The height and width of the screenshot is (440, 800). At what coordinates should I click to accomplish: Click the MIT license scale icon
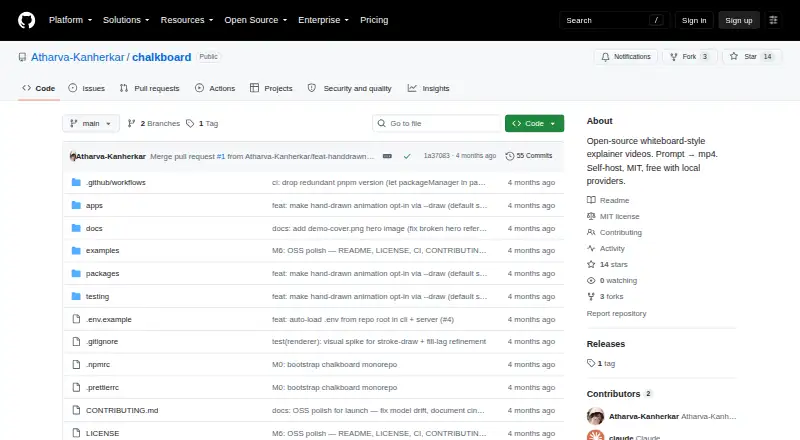(x=591, y=216)
